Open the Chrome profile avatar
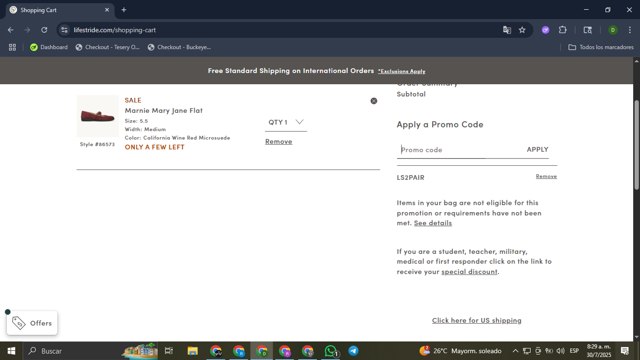Image resolution: width=640 pixels, height=360 pixels. point(613,30)
